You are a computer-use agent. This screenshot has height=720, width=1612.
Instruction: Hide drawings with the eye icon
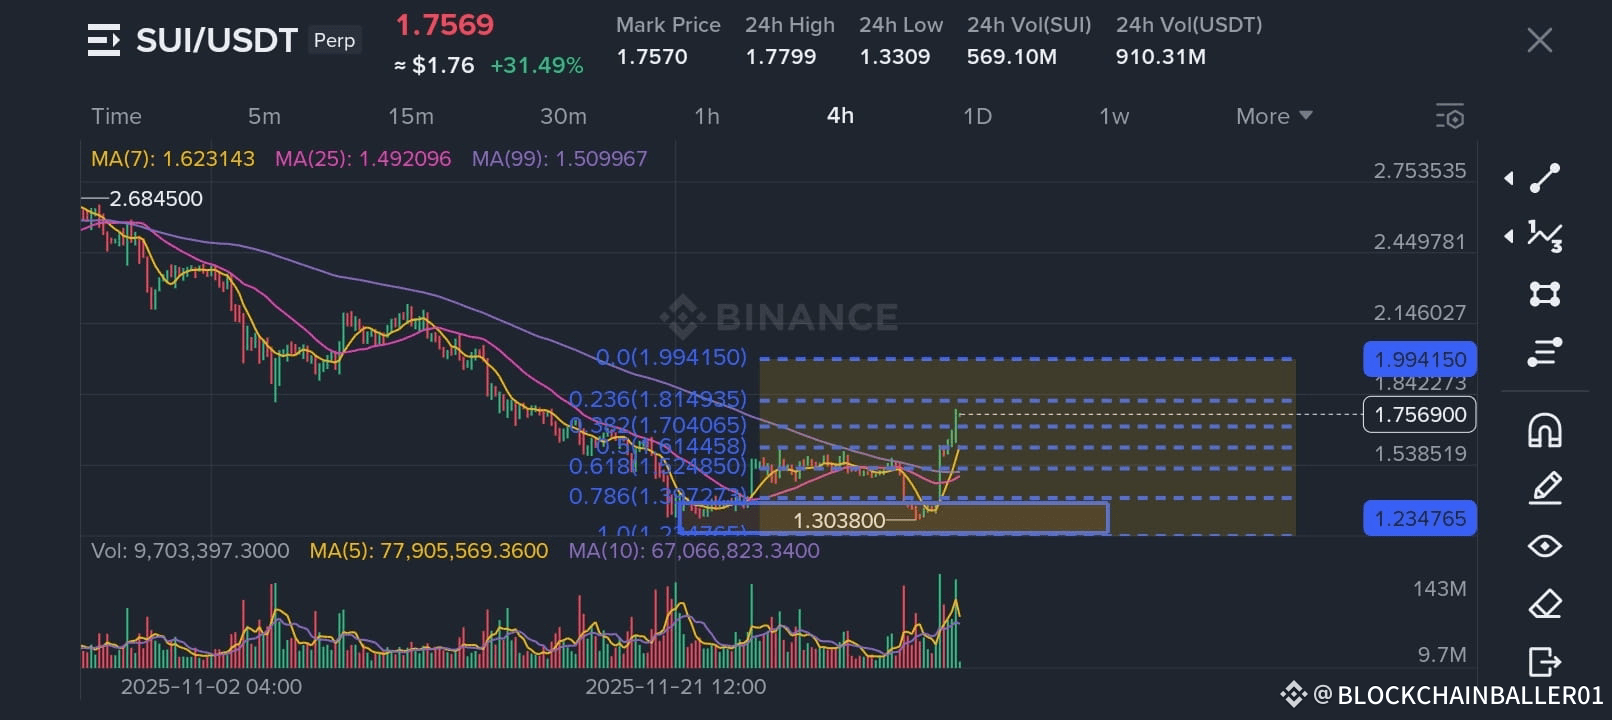tap(1545, 546)
